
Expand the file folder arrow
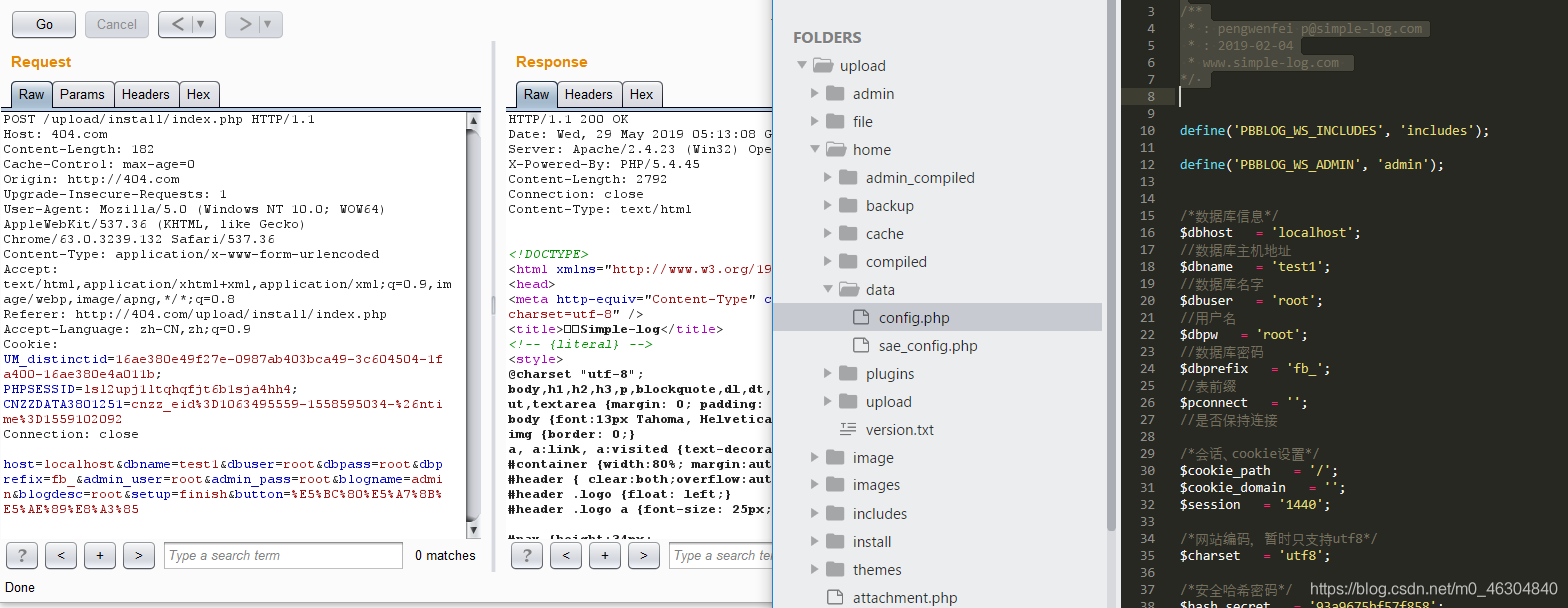815,122
